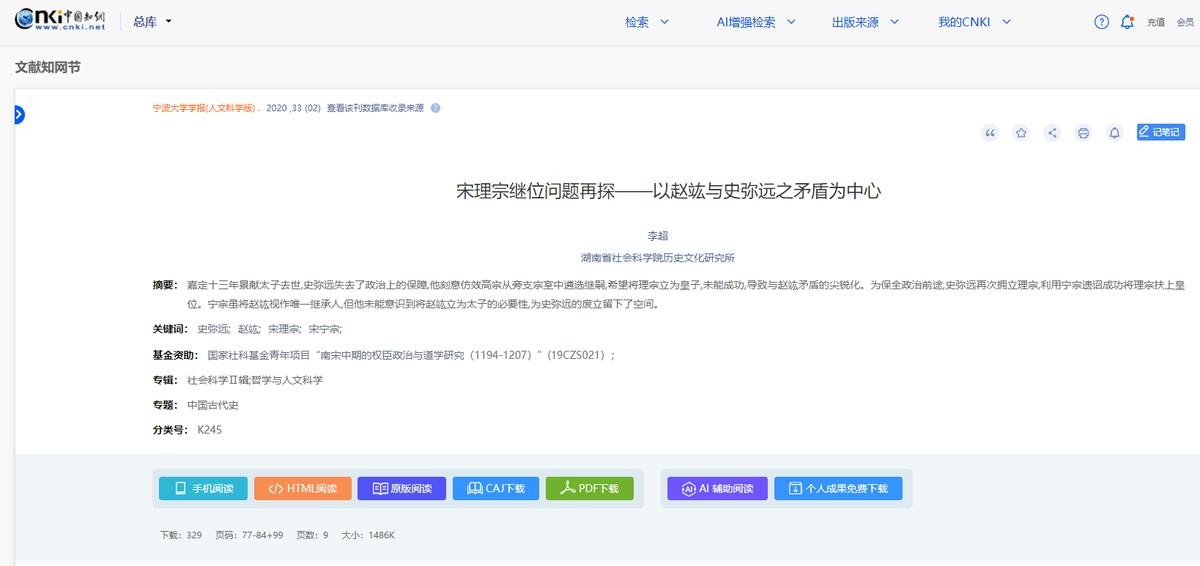The width and height of the screenshot is (1200, 566).
Task: Open notifications bell in top header
Action: [x=1127, y=22]
